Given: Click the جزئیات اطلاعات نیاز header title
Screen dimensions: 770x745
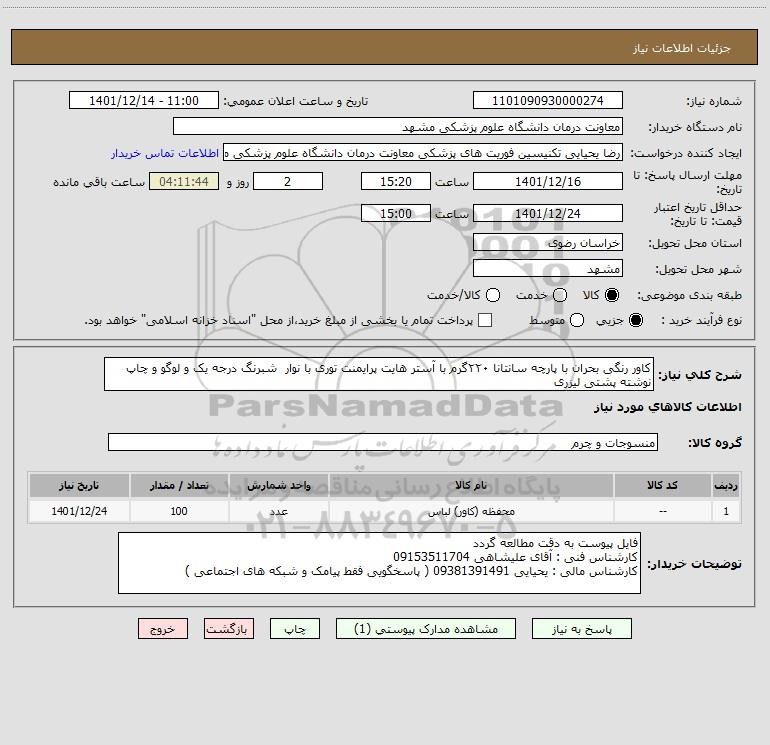Looking at the screenshot, I should coord(681,48).
